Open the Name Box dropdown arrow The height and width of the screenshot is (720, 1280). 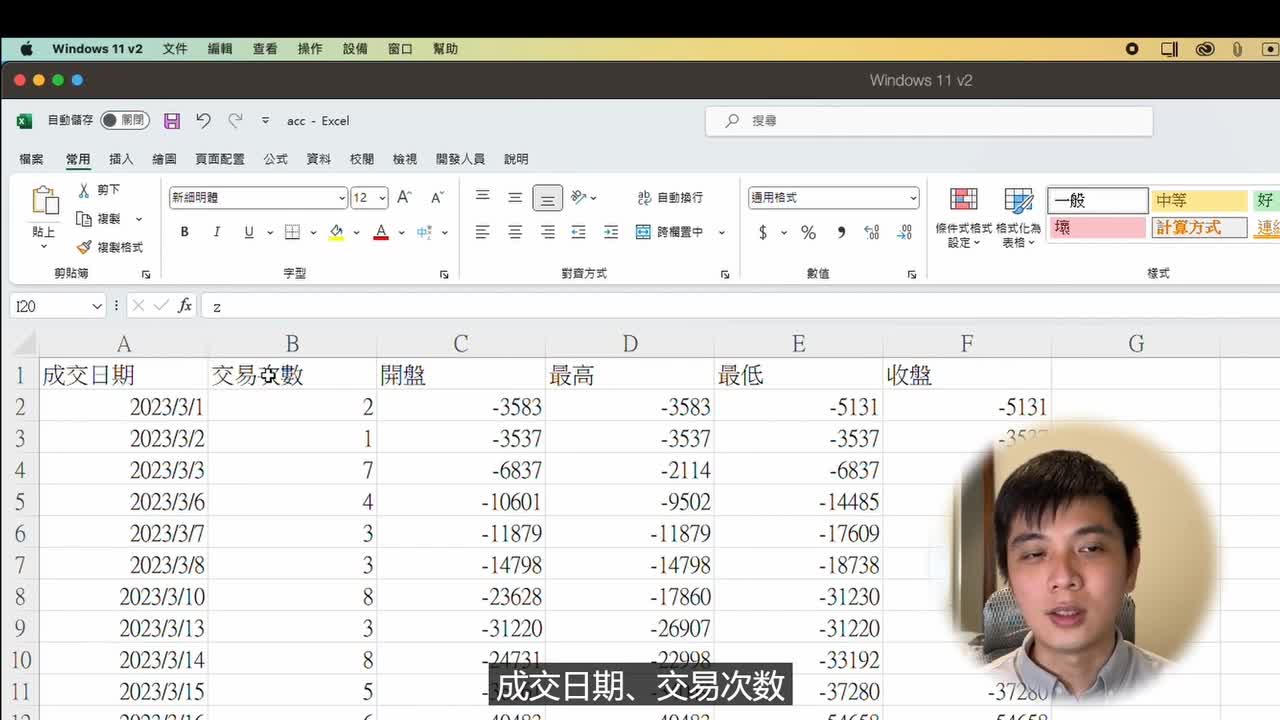97,306
